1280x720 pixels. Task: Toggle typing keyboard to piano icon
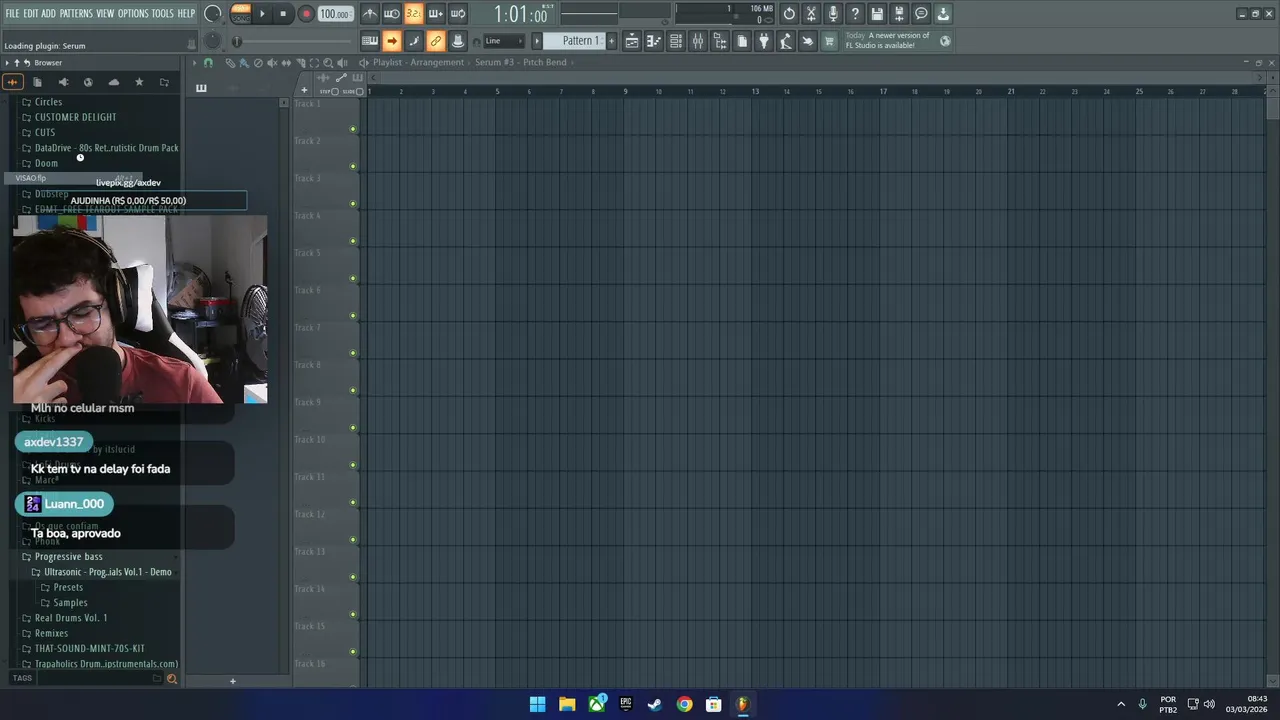click(370, 41)
